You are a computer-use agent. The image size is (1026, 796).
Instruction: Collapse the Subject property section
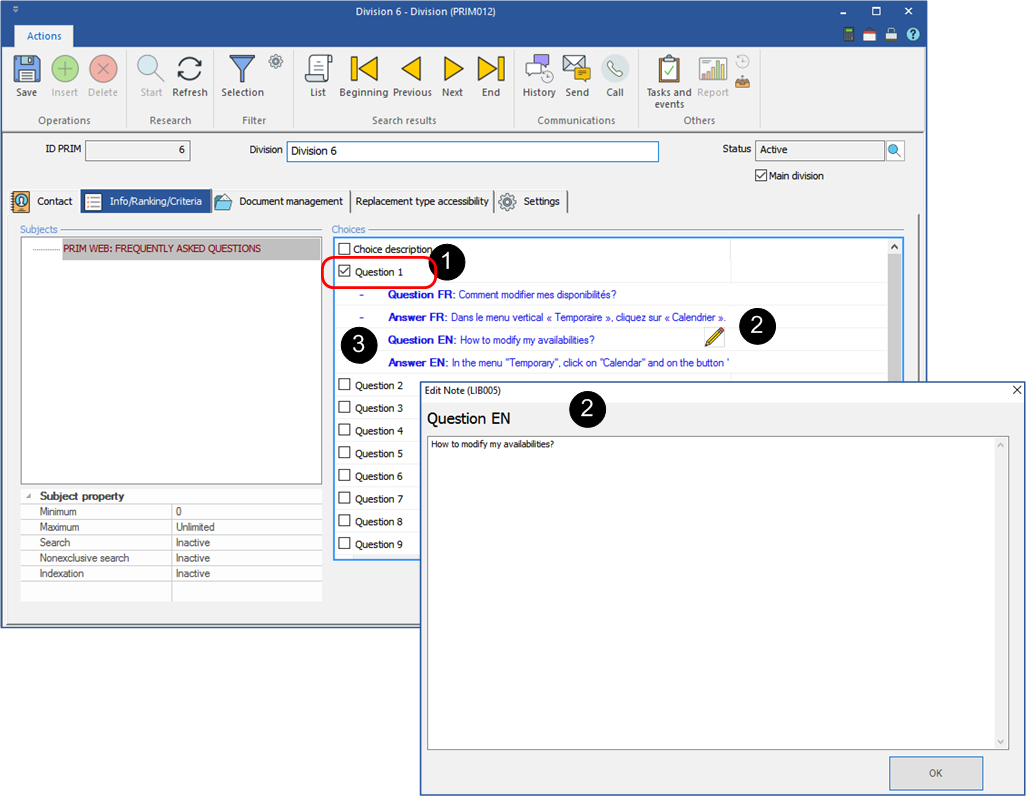(x=28, y=496)
